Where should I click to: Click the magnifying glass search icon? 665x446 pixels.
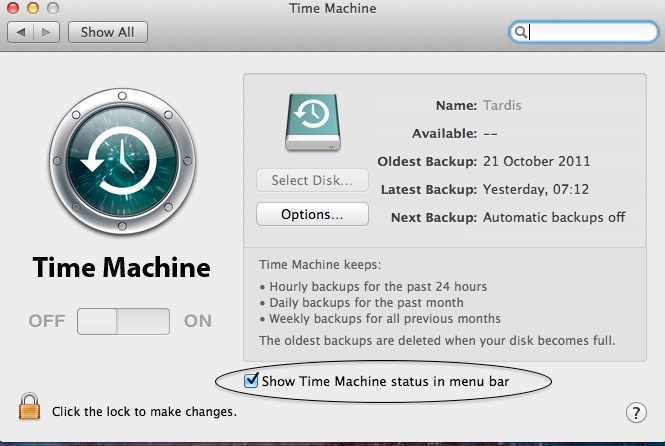click(521, 32)
